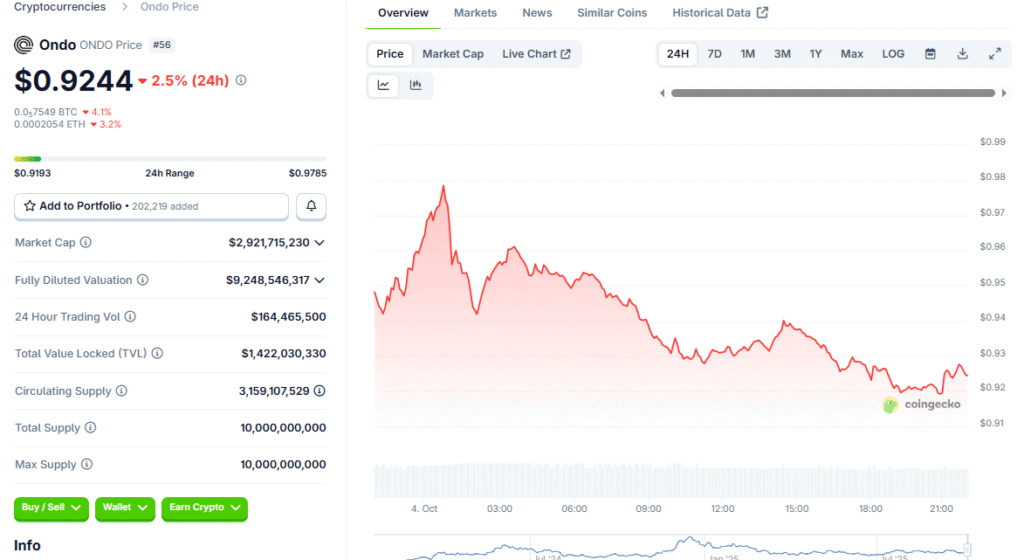Switch chart to Market Cap
The height and width of the screenshot is (560, 1024).
(452, 54)
